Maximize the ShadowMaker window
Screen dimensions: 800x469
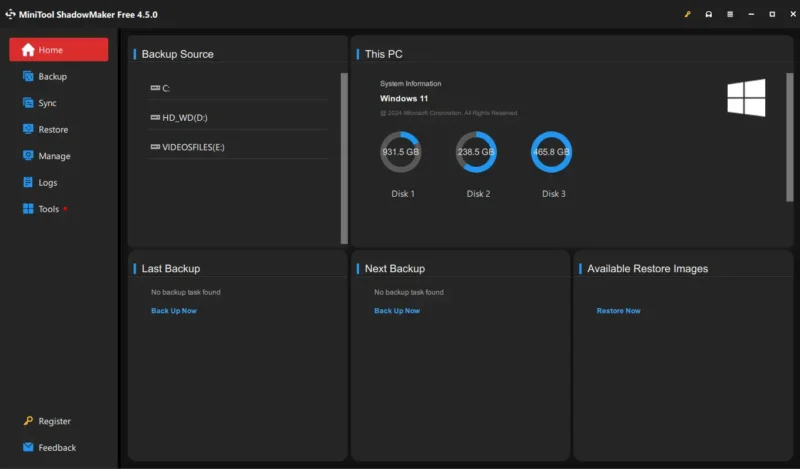pos(772,14)
